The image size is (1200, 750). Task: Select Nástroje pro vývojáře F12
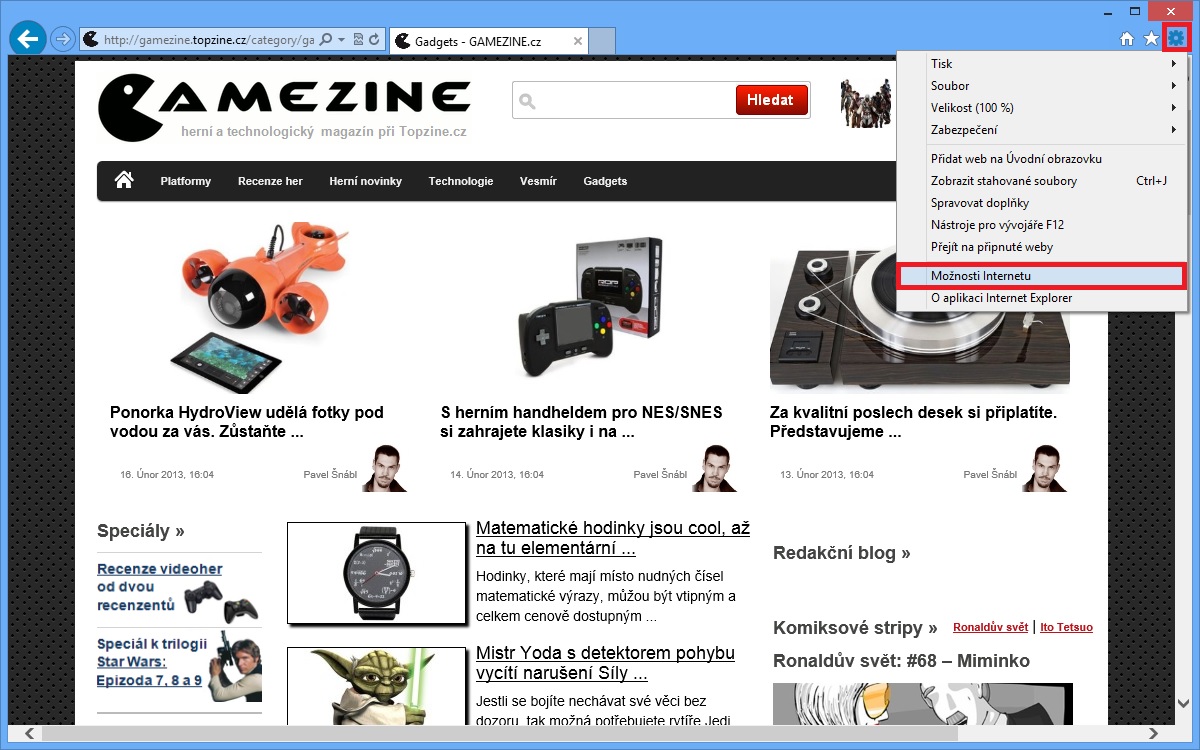pyautogui.click(x=1042, y=225)
